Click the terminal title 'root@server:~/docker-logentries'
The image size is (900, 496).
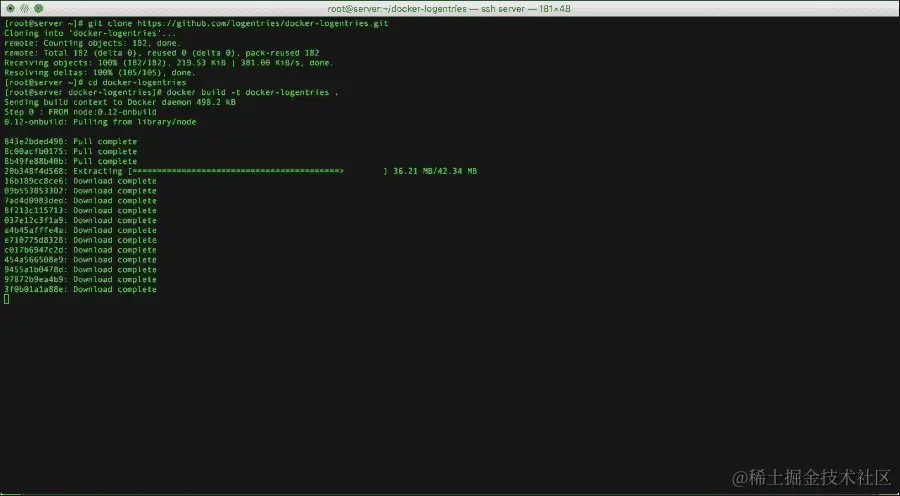tap(397, 9)
